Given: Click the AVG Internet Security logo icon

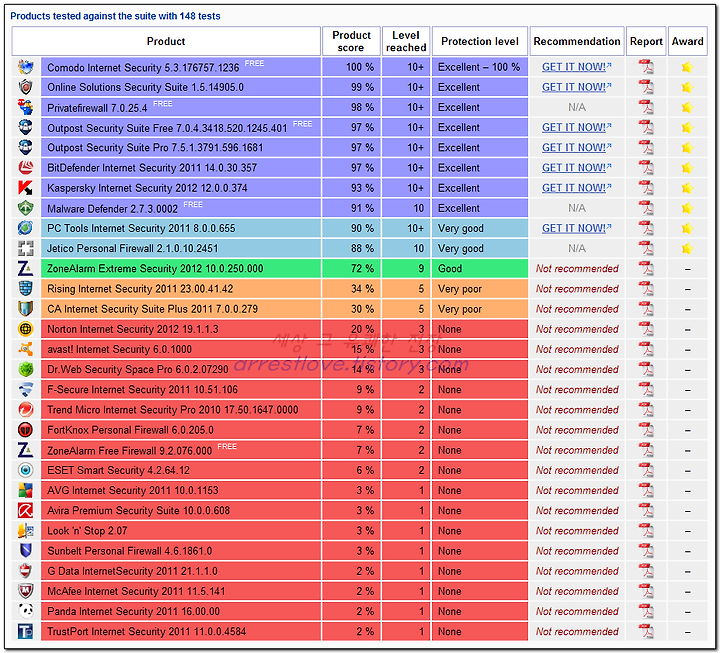Looking at the screenshot, I should [x=26, y=490].
